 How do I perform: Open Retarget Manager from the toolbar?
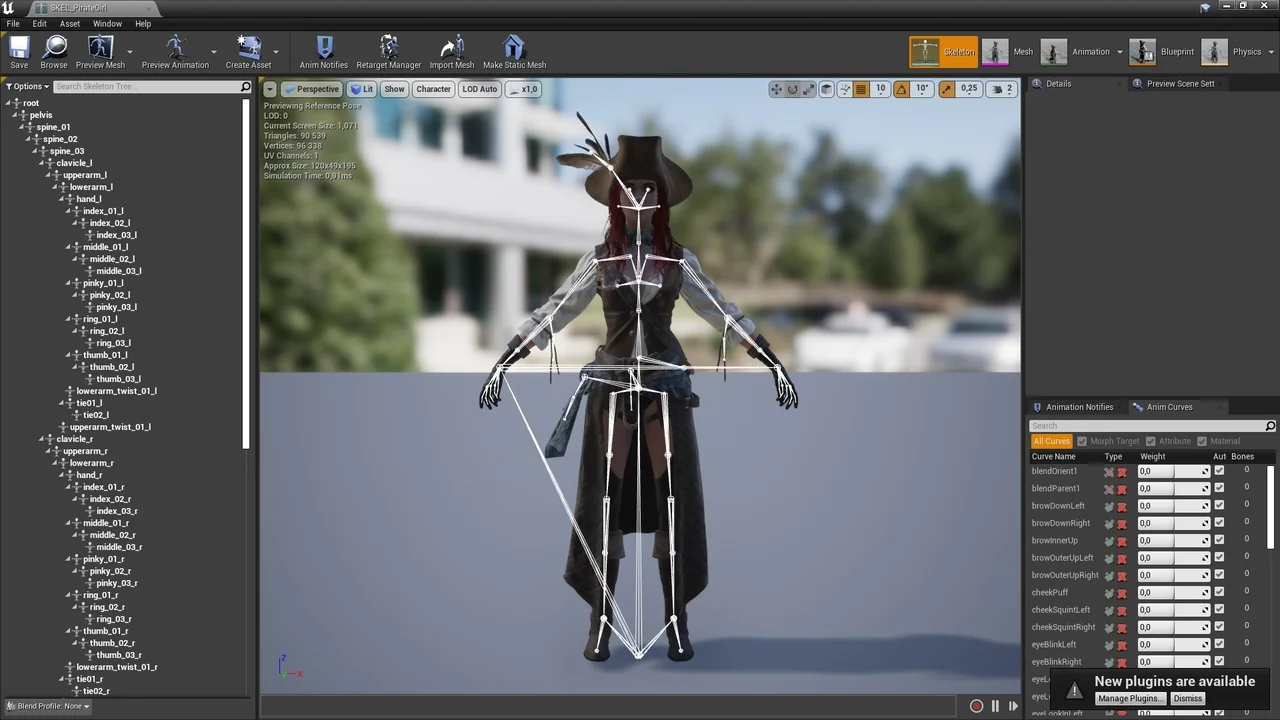point(389,52)
